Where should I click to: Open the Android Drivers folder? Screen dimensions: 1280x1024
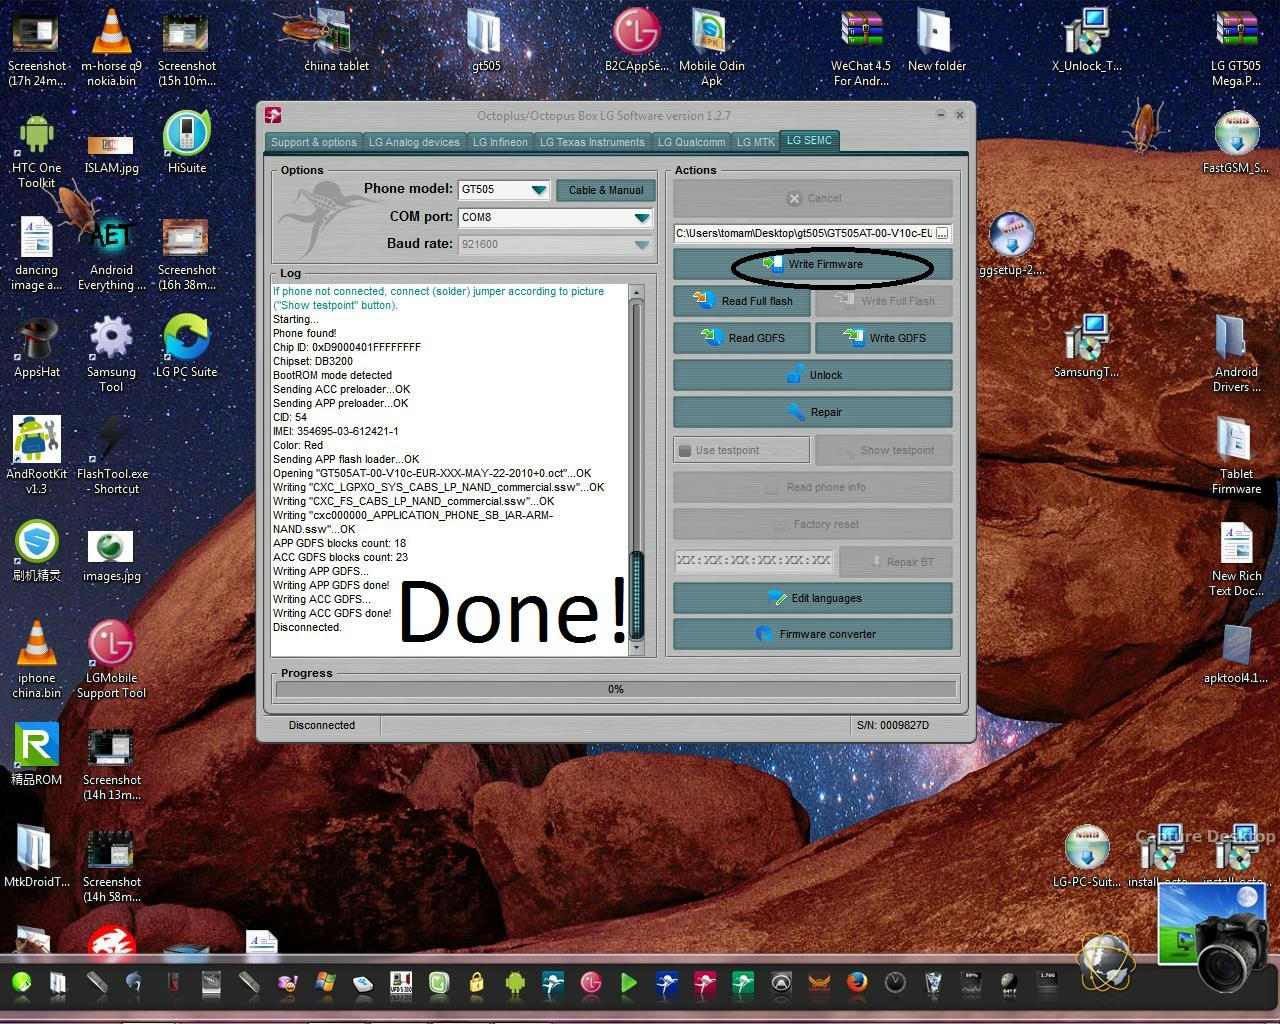point(1236,352)
